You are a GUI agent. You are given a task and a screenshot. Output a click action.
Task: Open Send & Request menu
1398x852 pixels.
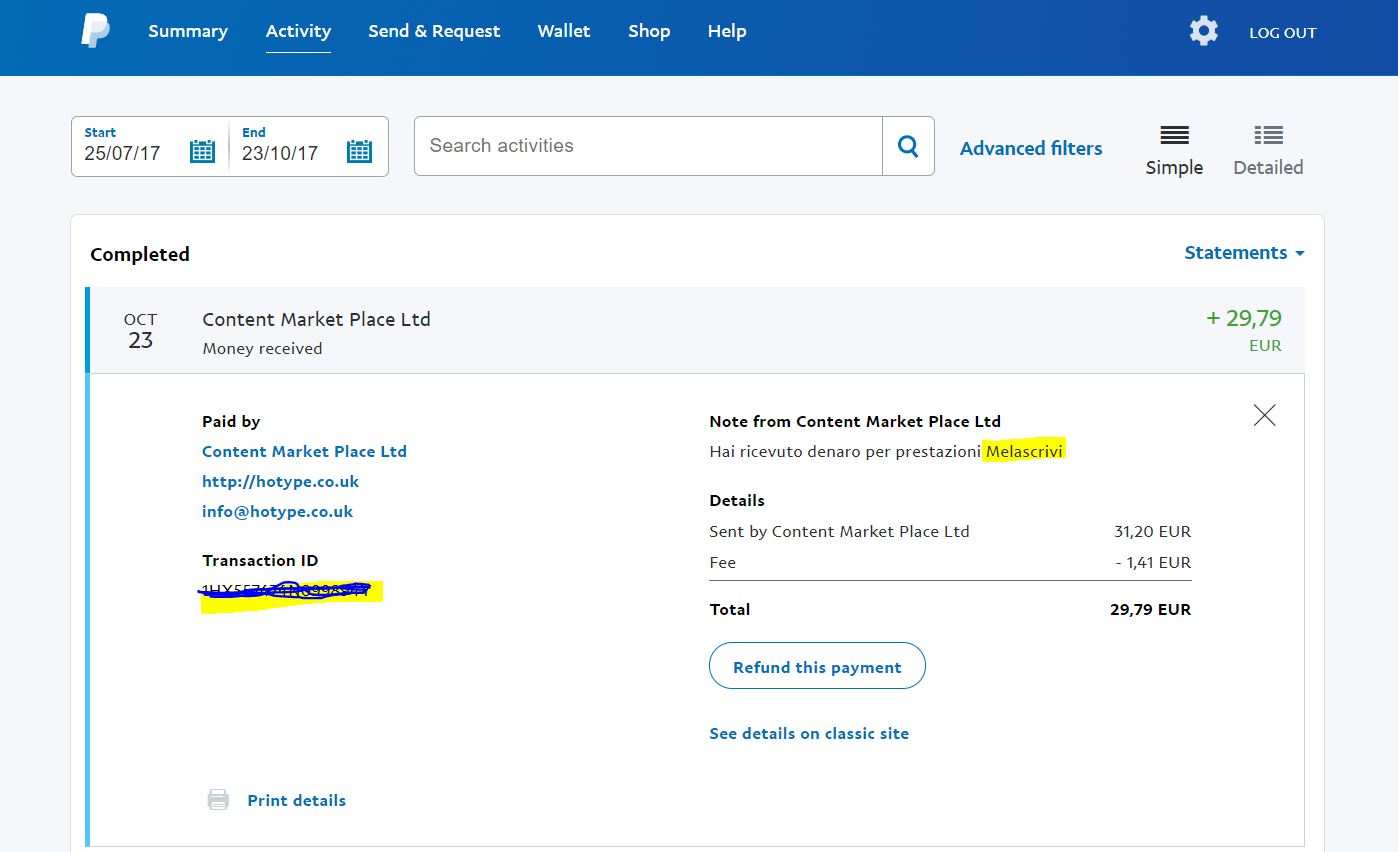point(434,31)
